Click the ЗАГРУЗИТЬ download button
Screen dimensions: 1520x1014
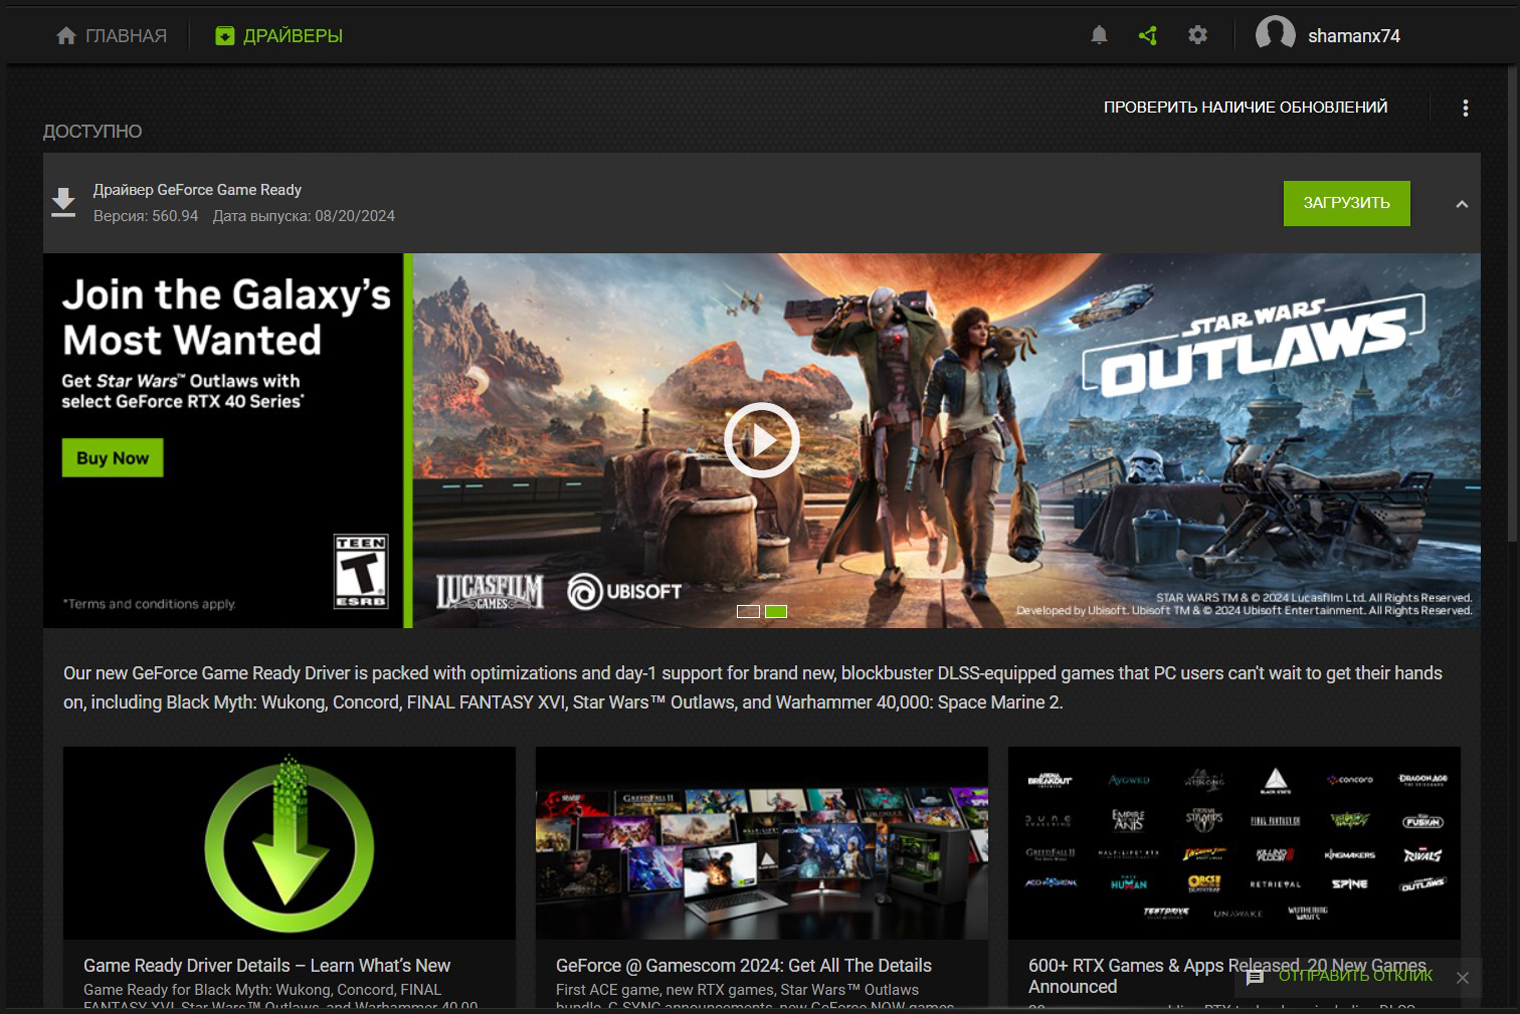tap(1346, 203)
